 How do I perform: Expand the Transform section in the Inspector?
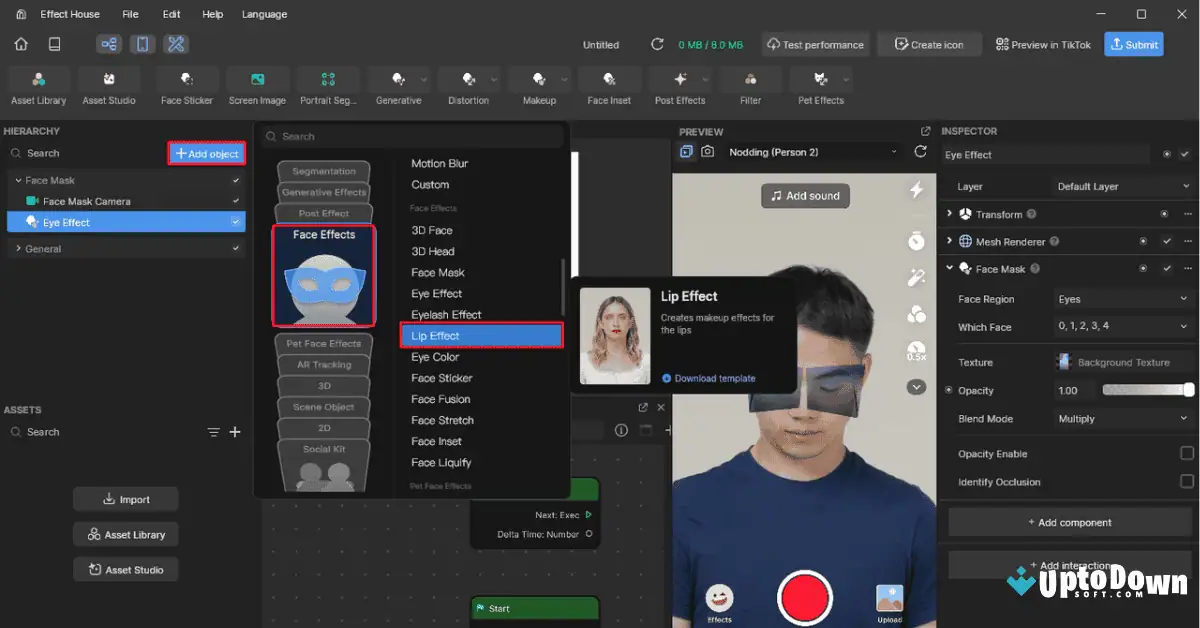click(x=949, y=213)
